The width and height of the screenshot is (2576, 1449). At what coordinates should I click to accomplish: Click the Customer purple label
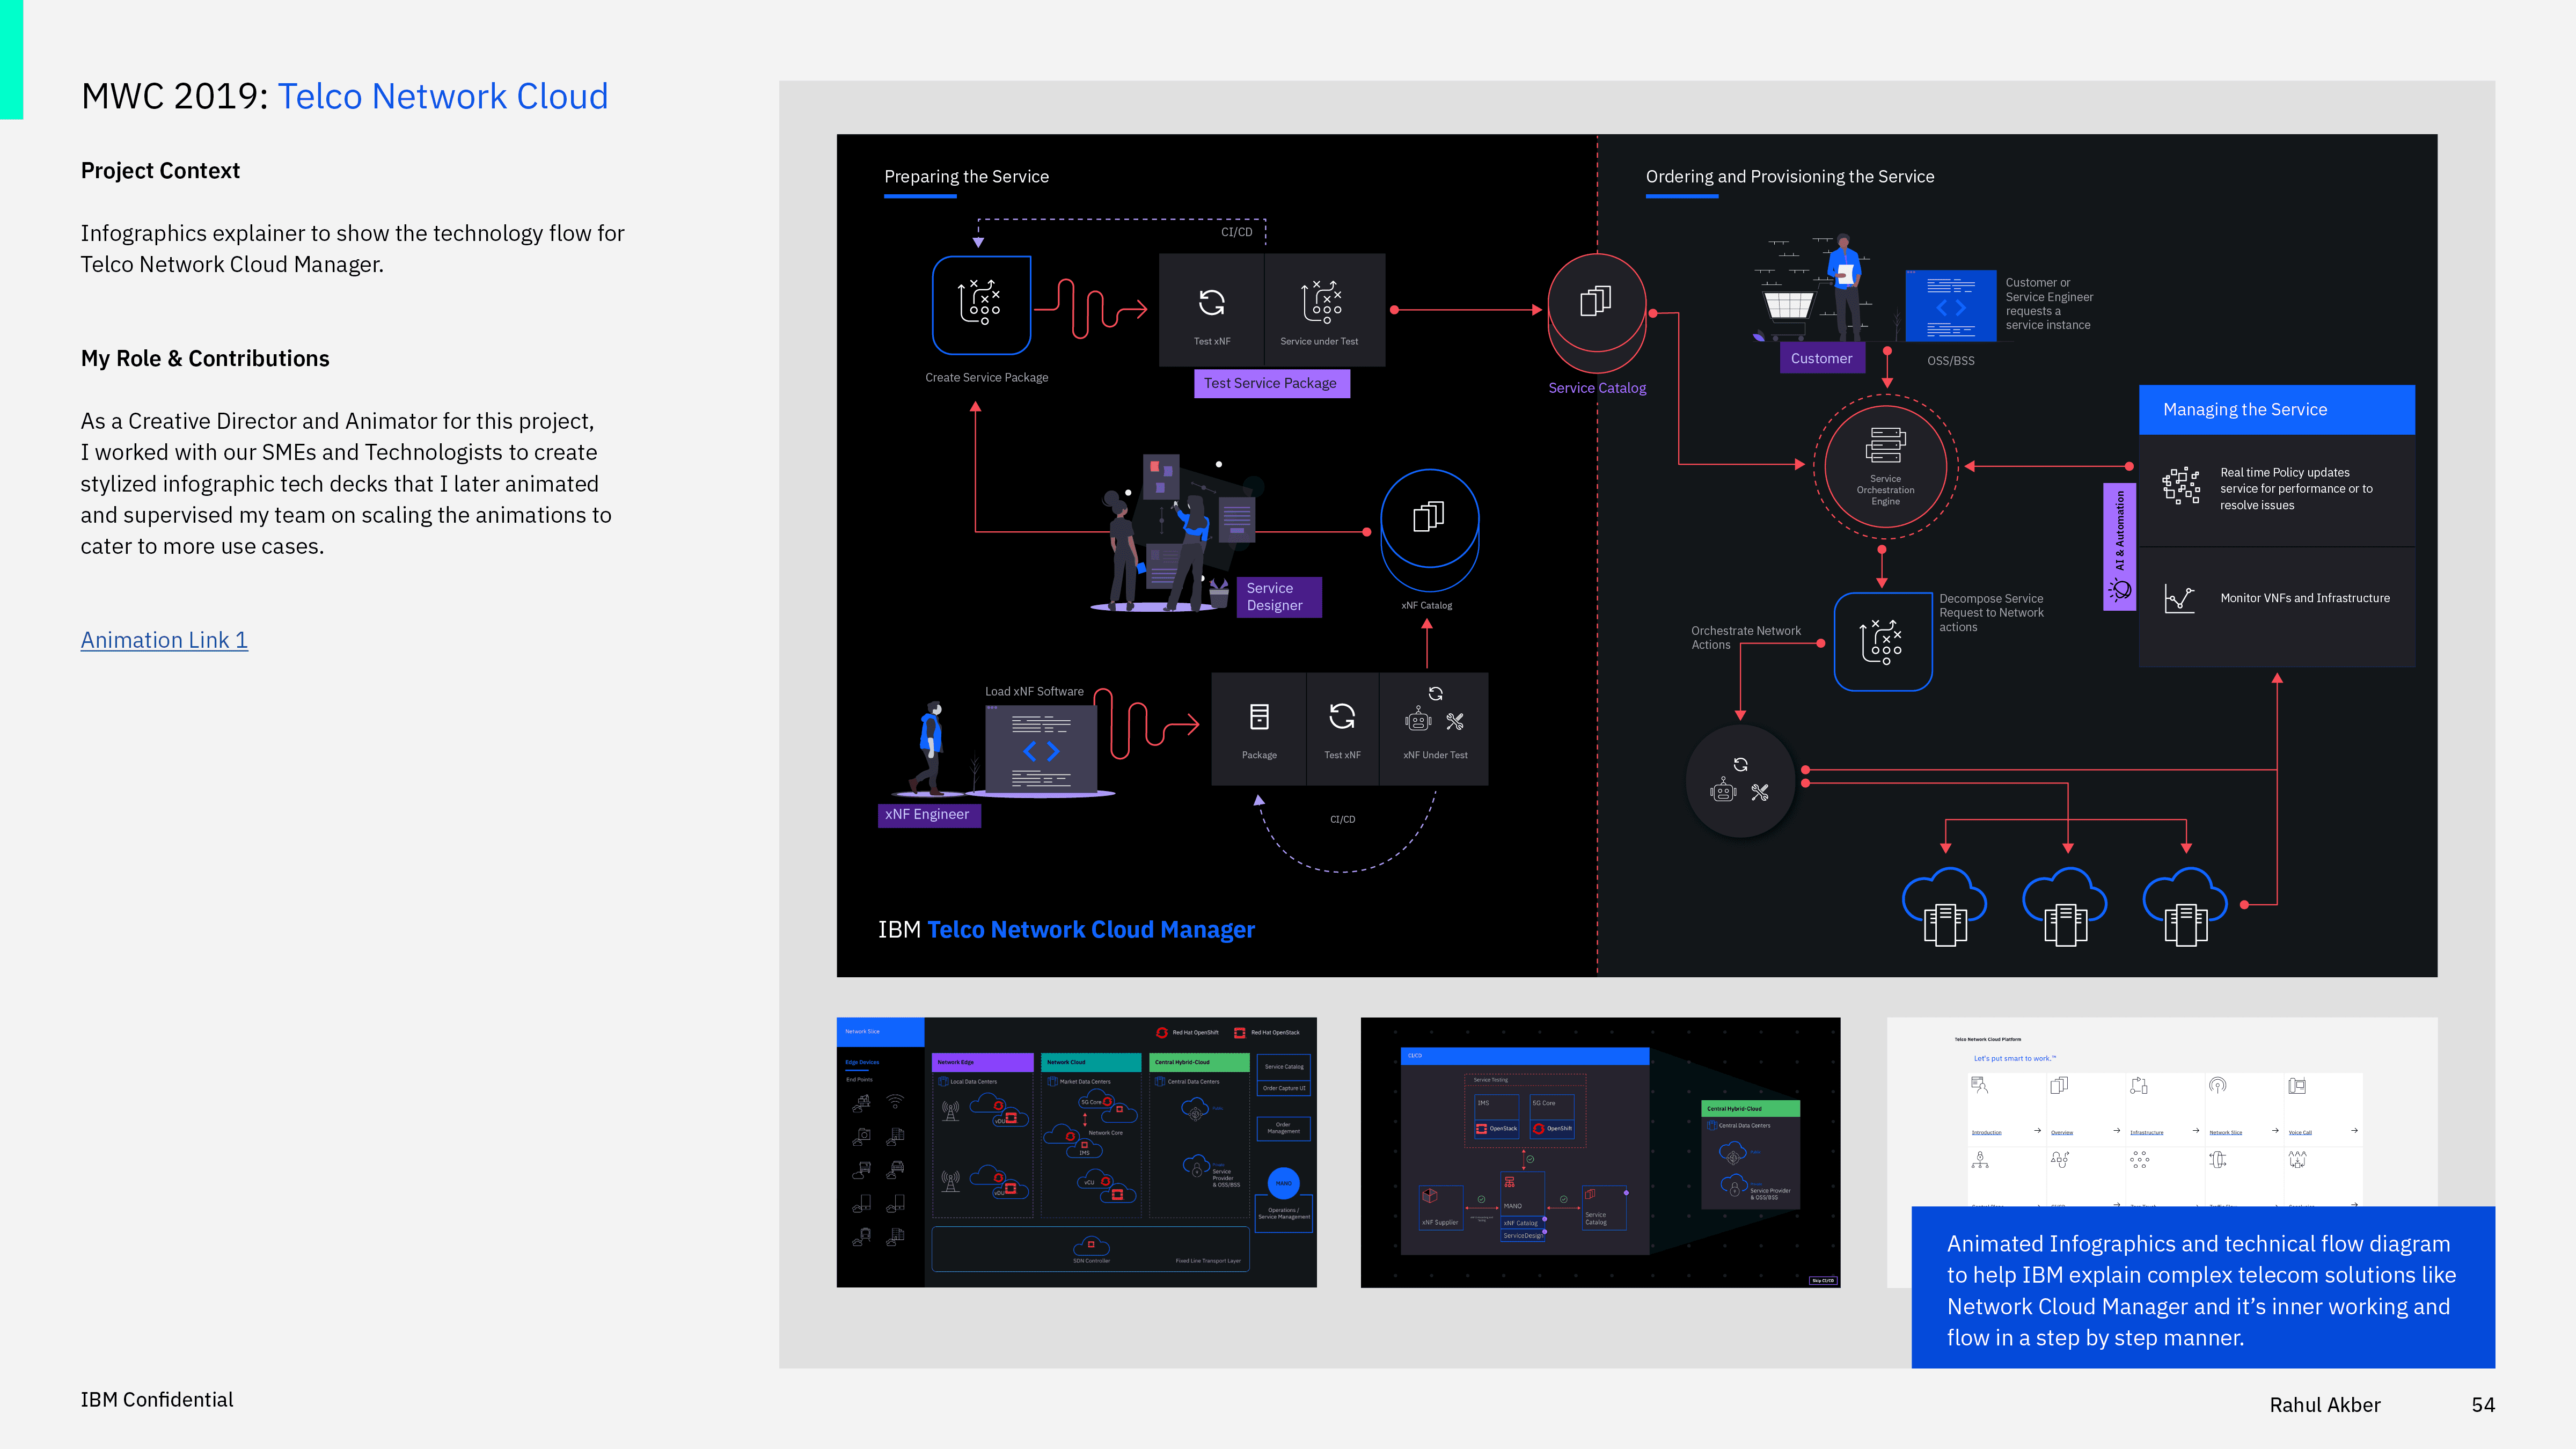[x=1821, y=358]
